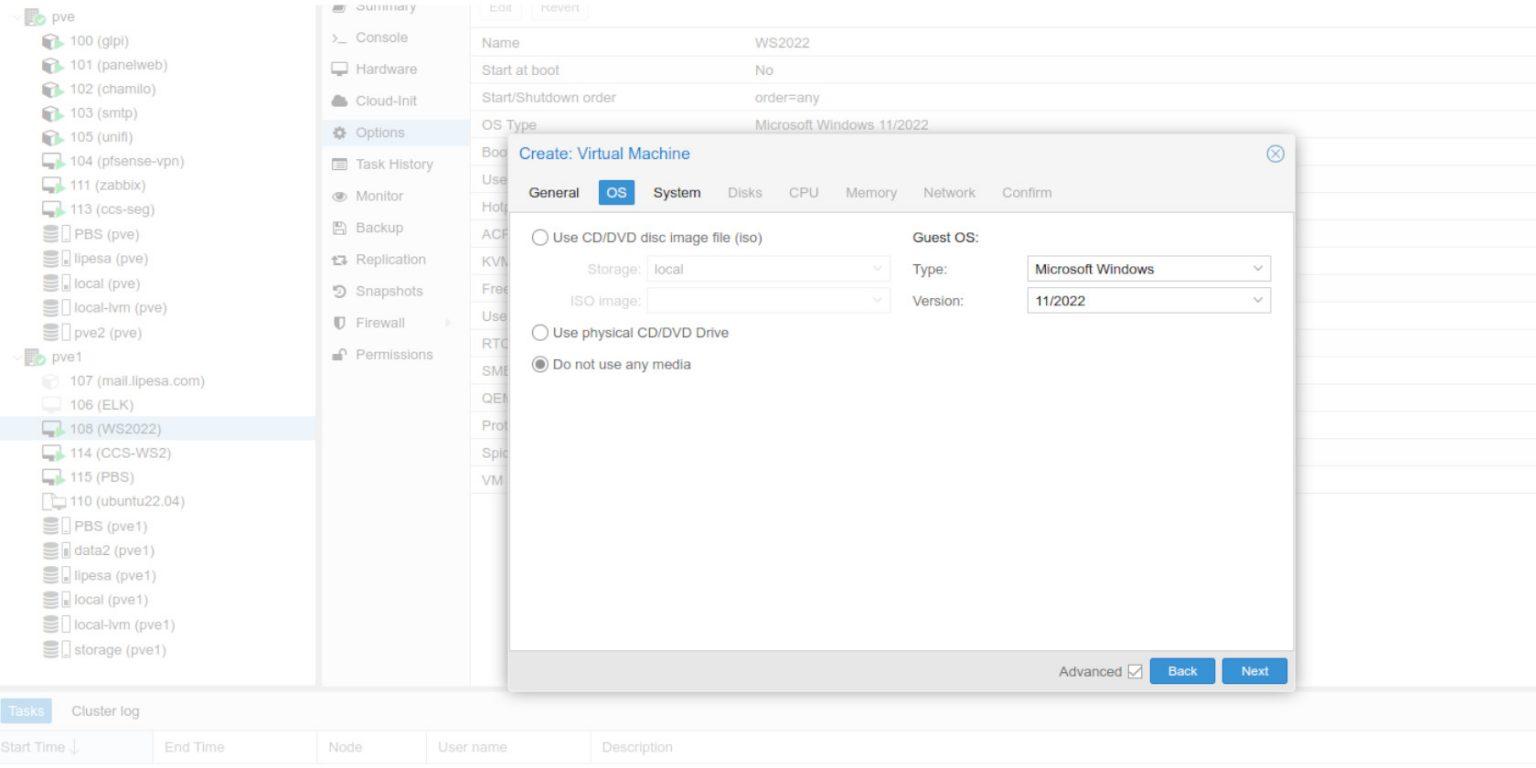The height and width of the screenshot is (768, 1536).
Task: Click the Backup floppy-disk icon
Action: coord(338,227)
